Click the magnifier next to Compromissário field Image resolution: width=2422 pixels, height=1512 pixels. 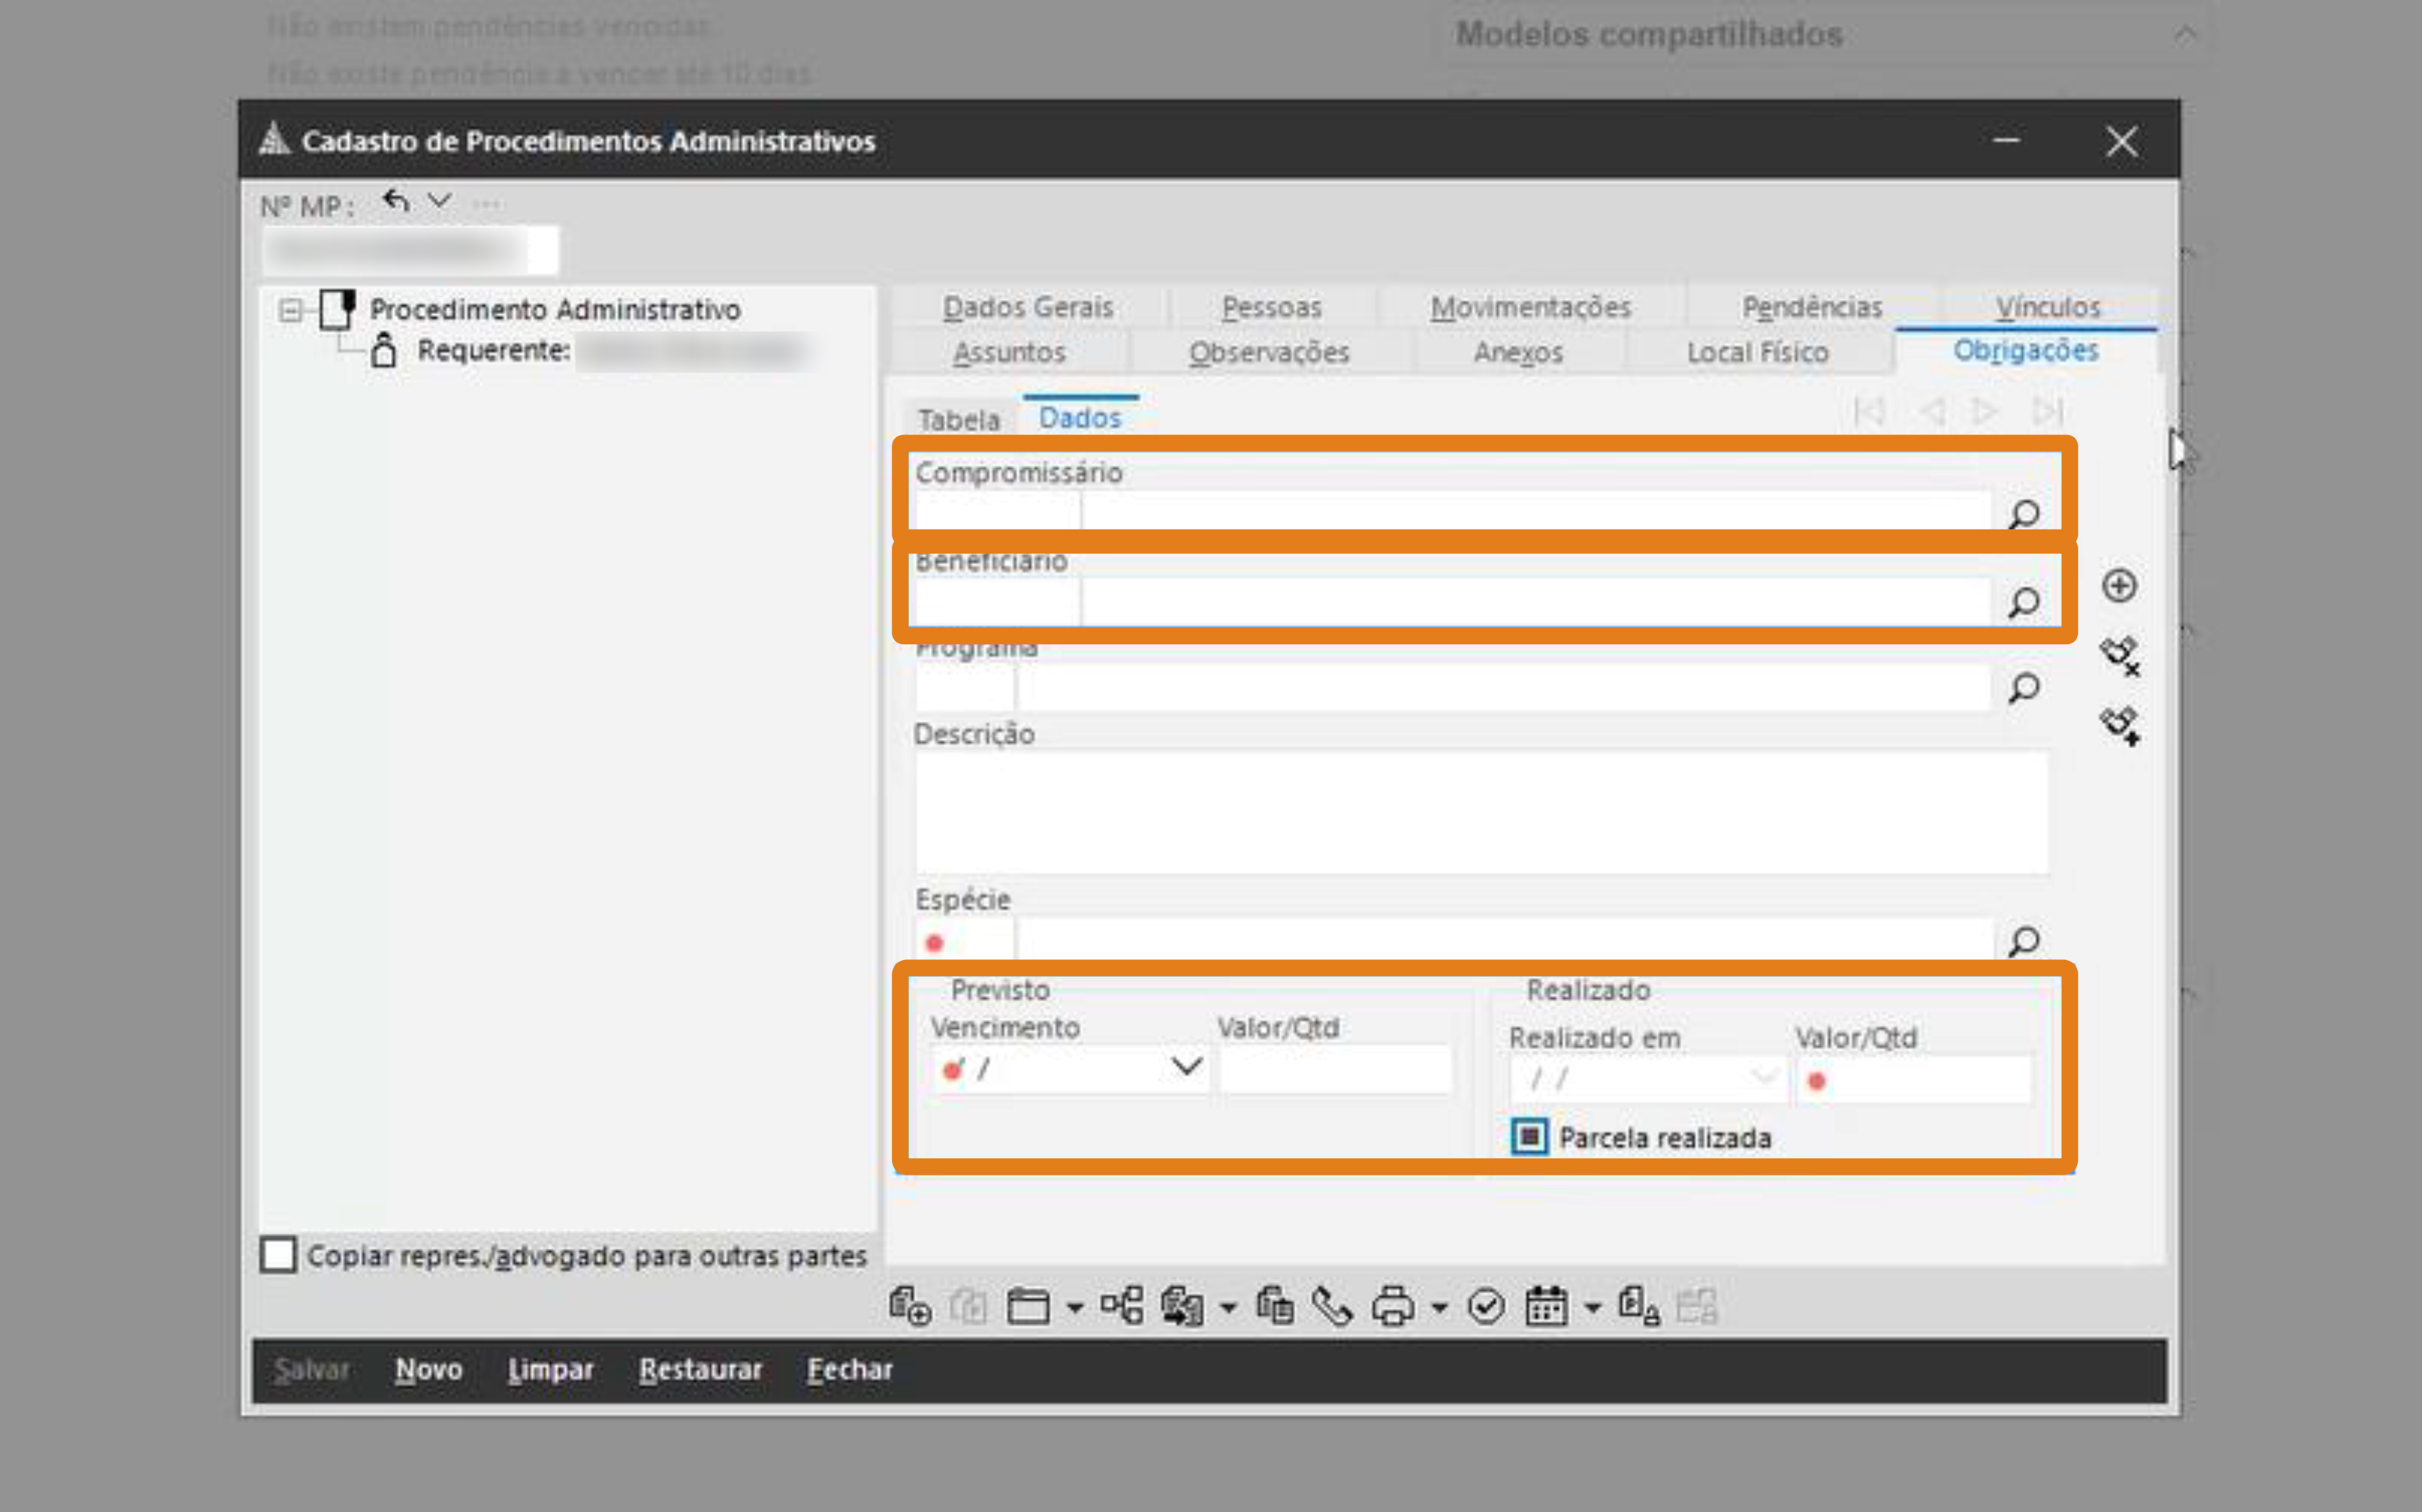[2024, 514]
